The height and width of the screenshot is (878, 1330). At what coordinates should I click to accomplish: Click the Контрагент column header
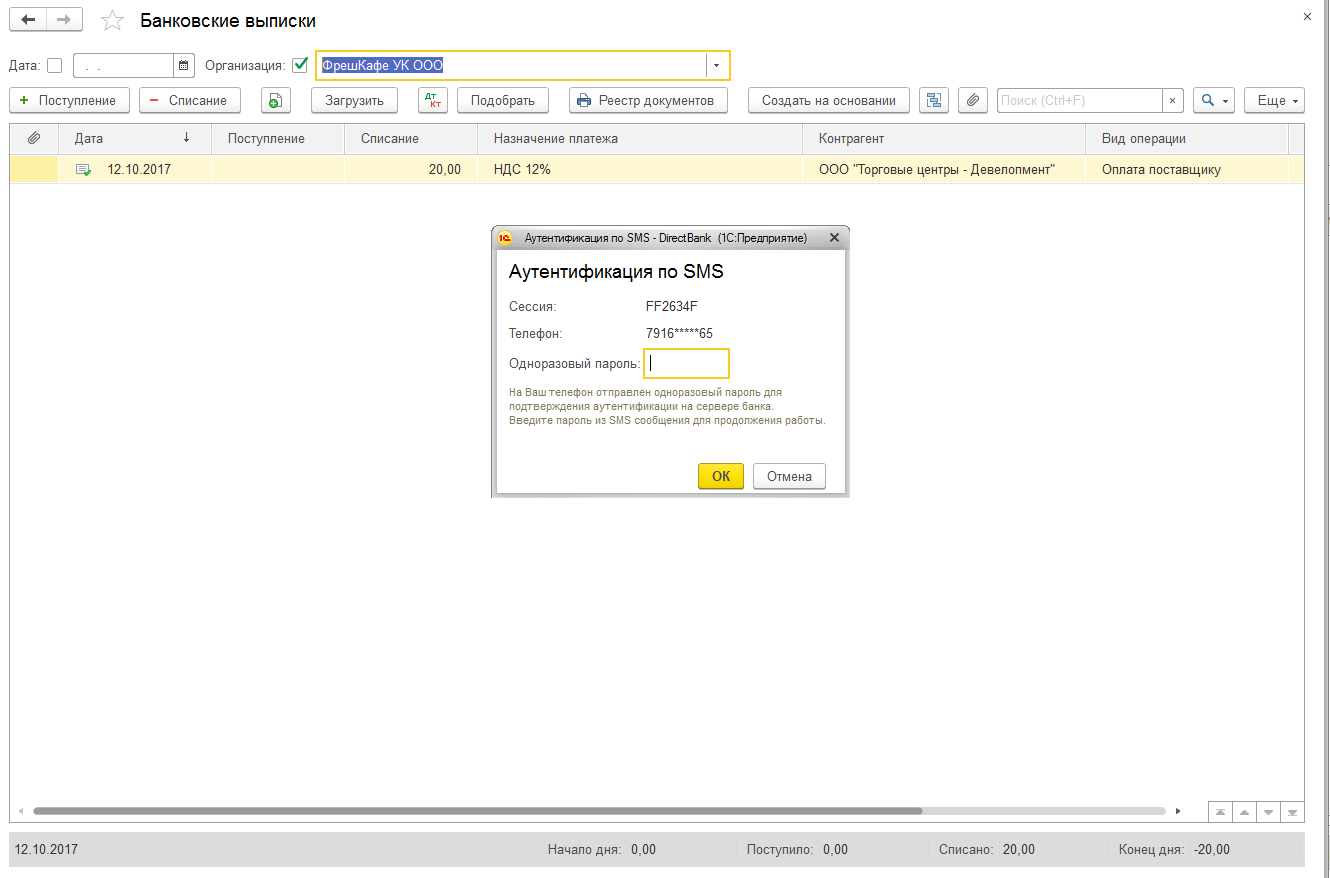tap(944, 139)
